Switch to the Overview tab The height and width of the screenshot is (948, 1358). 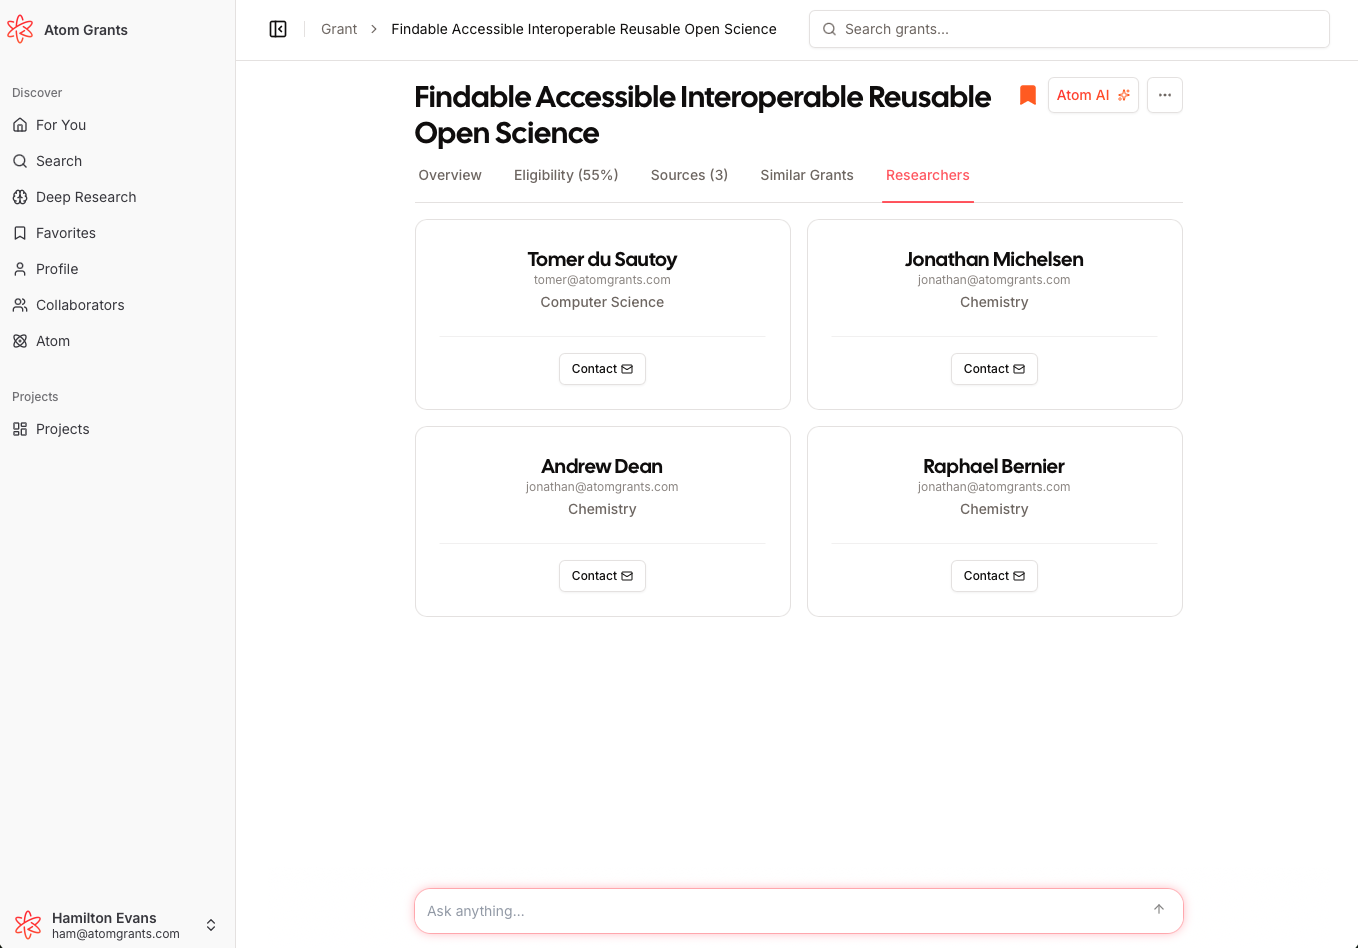click(x=450, y=175)
